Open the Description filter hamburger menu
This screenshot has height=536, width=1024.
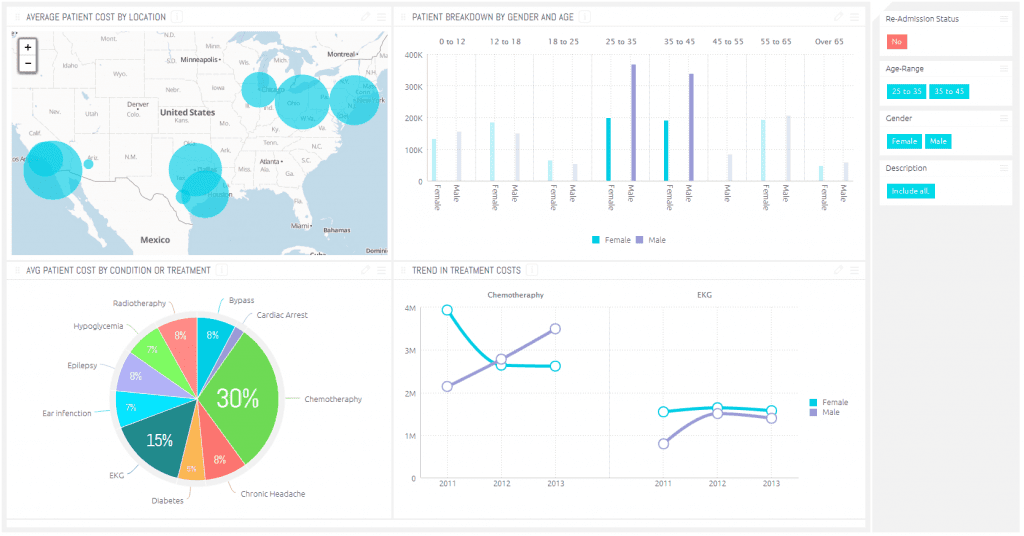click(x=1004, y=168)
